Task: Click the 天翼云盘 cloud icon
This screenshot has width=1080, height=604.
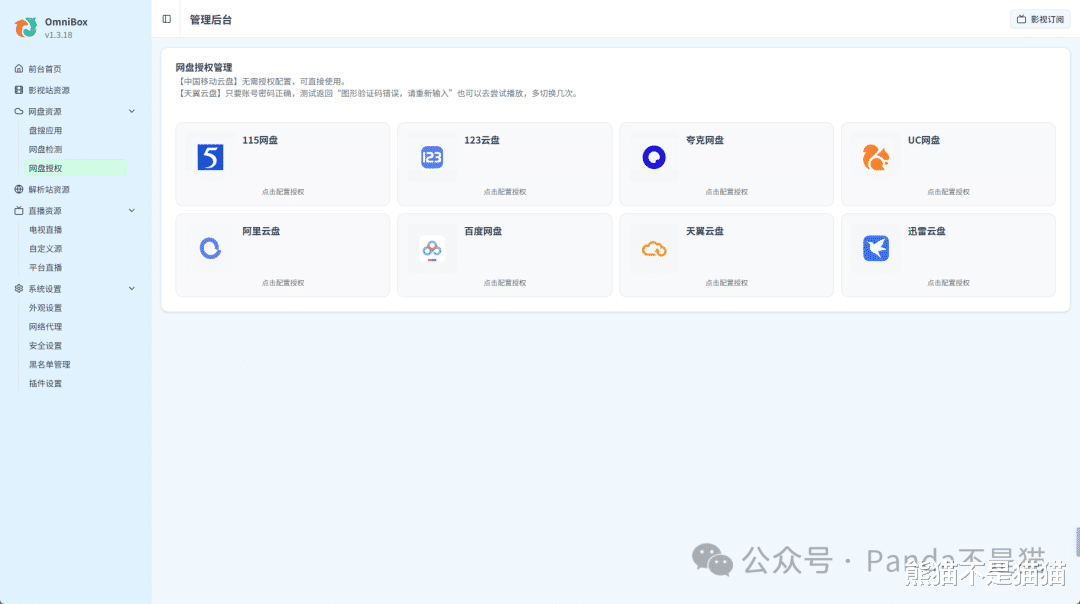Action: pyautogui.click(x=654, y=249)
